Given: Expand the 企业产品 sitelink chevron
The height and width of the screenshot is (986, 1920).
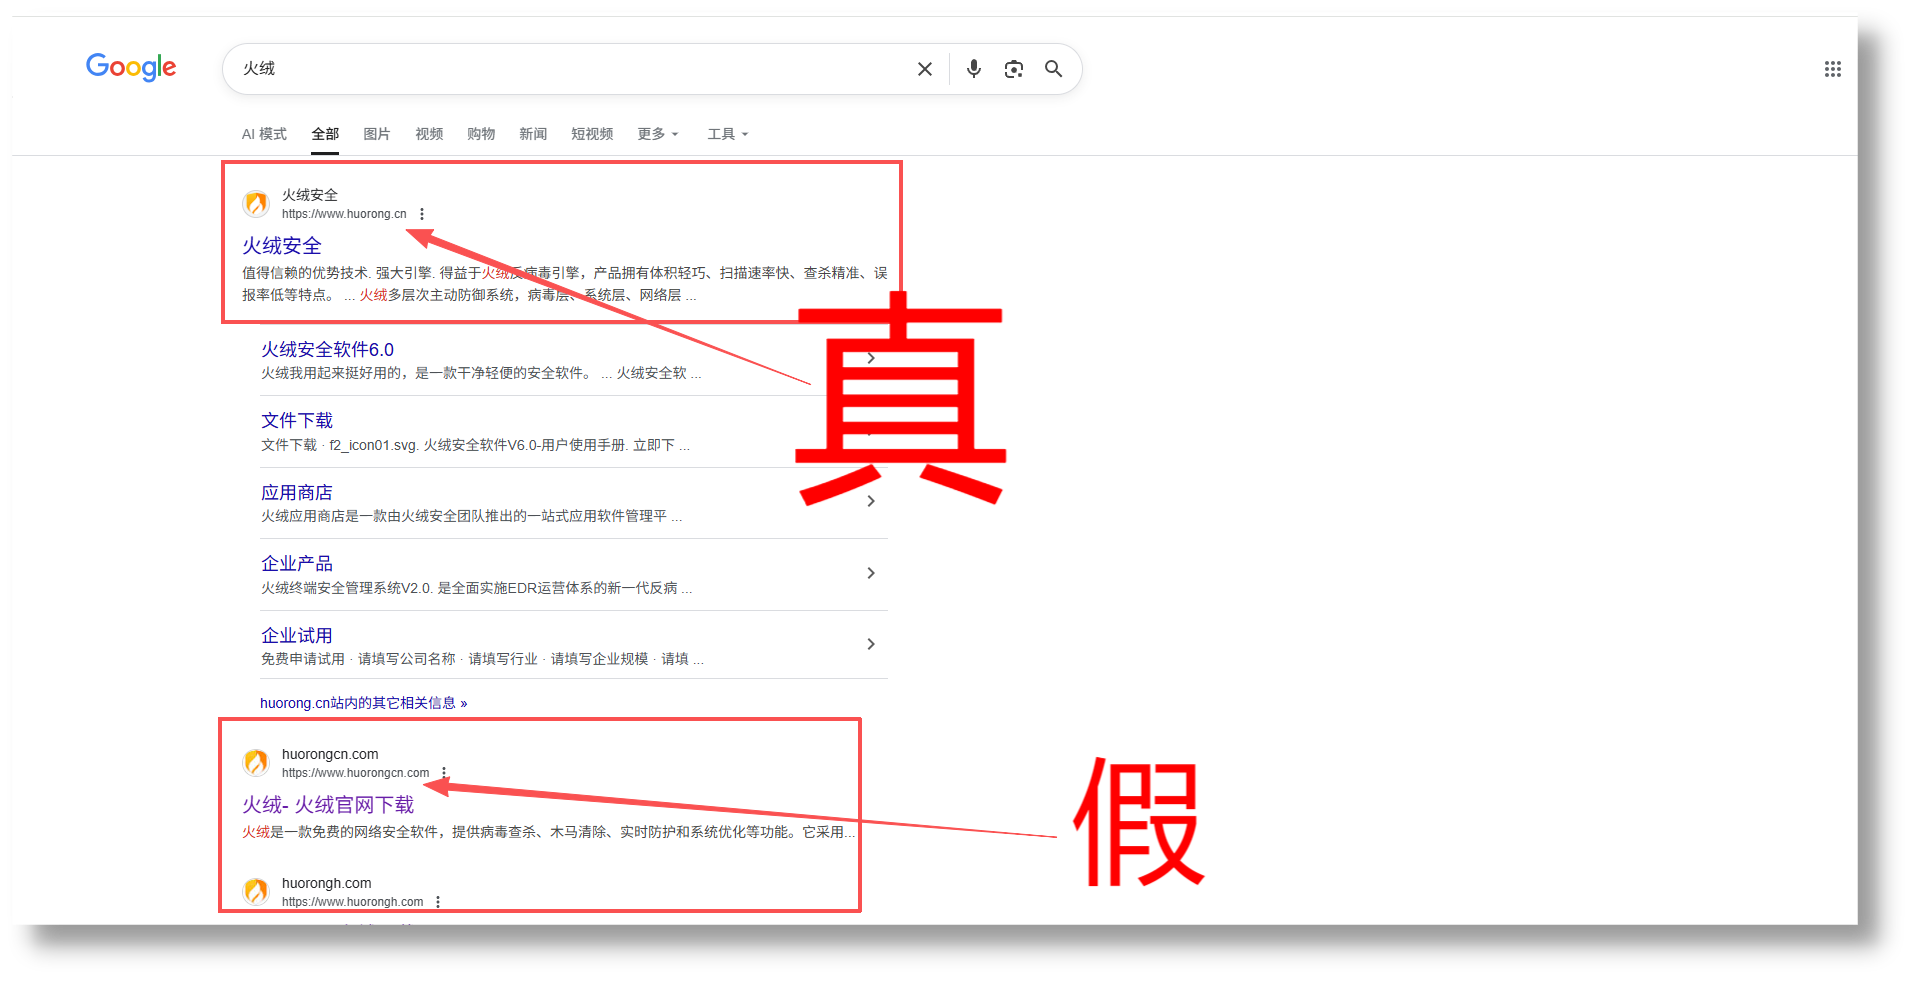Looking at the screenshot, I should [870, 572].
